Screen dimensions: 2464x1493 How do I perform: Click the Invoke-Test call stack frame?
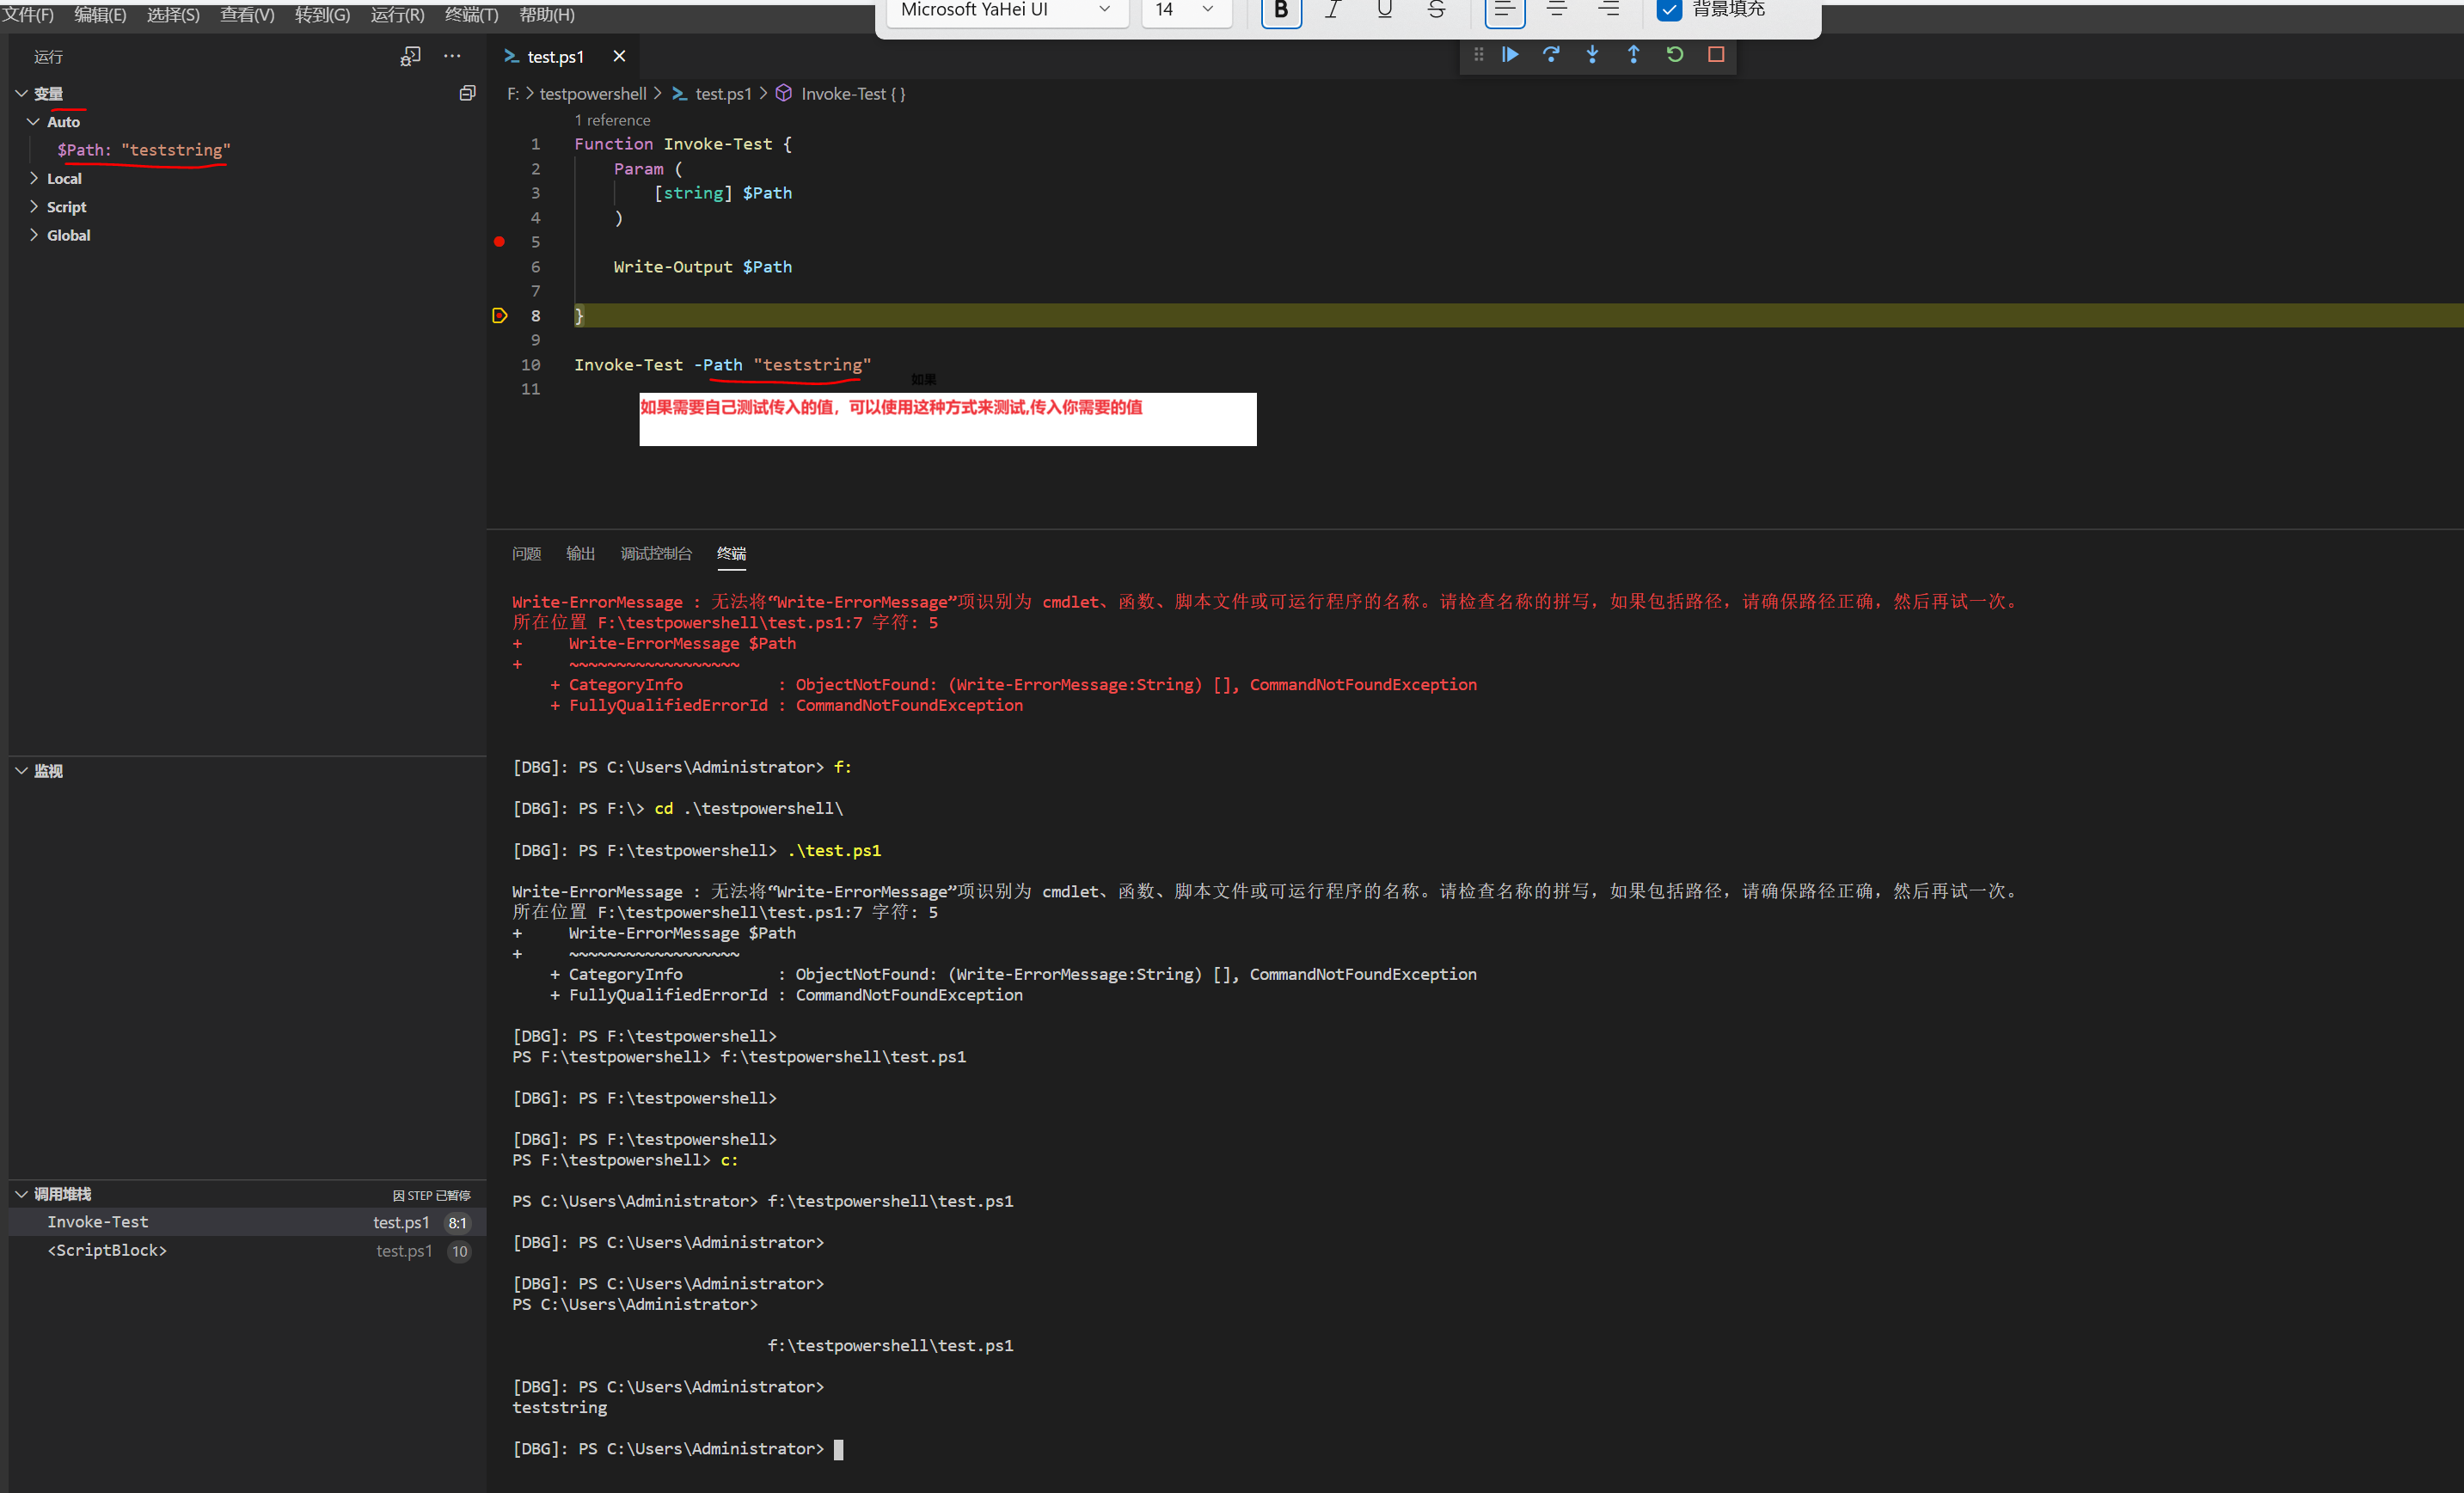point(247,1222)
